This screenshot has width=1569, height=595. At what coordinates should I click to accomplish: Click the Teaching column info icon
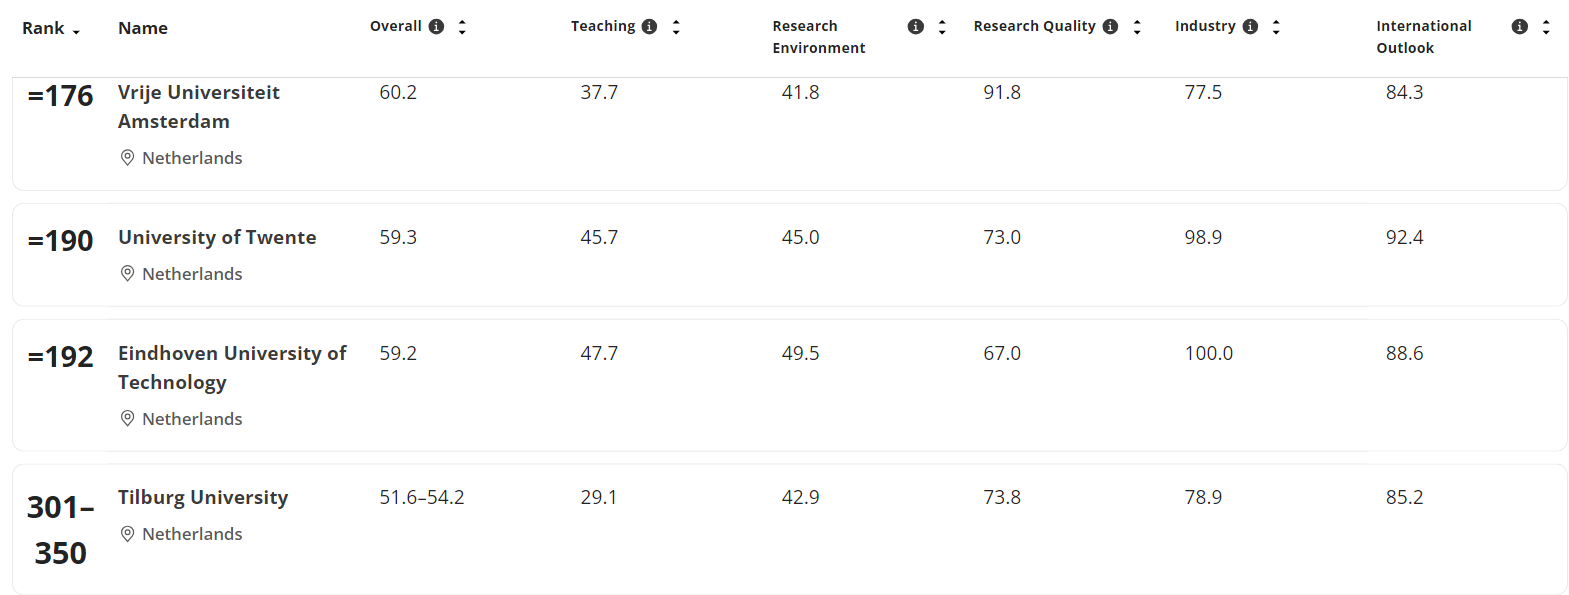649,27
